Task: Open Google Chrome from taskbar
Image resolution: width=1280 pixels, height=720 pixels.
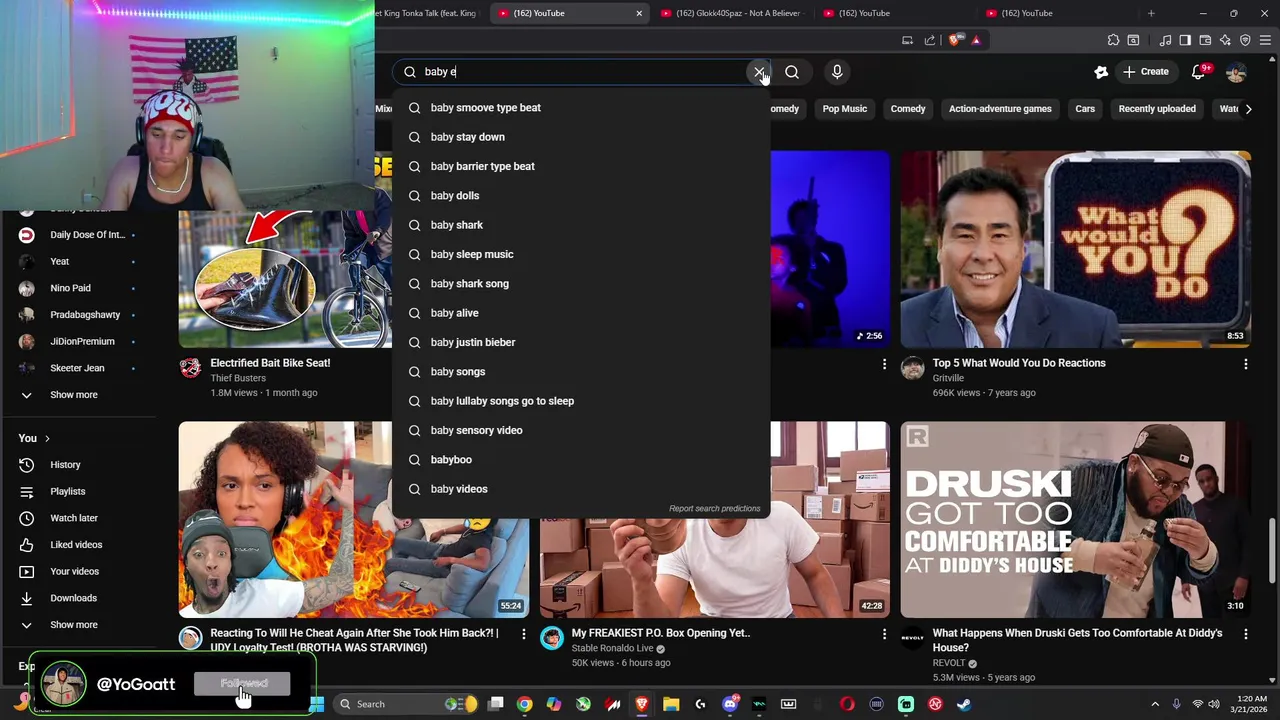Action: [x=524, y=704]
